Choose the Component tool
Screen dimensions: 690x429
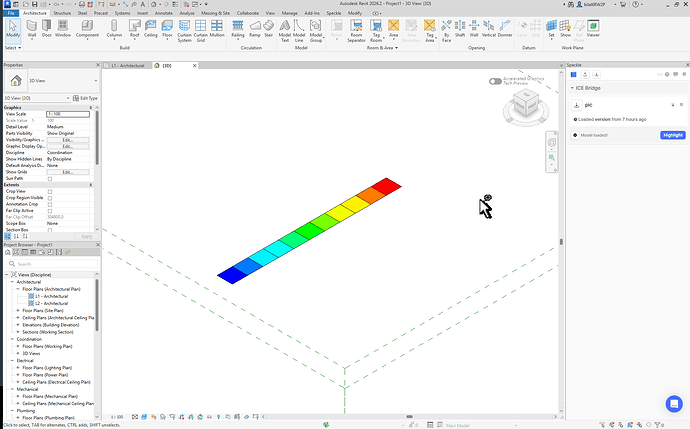pyautogui.click(x=87, y=29)
